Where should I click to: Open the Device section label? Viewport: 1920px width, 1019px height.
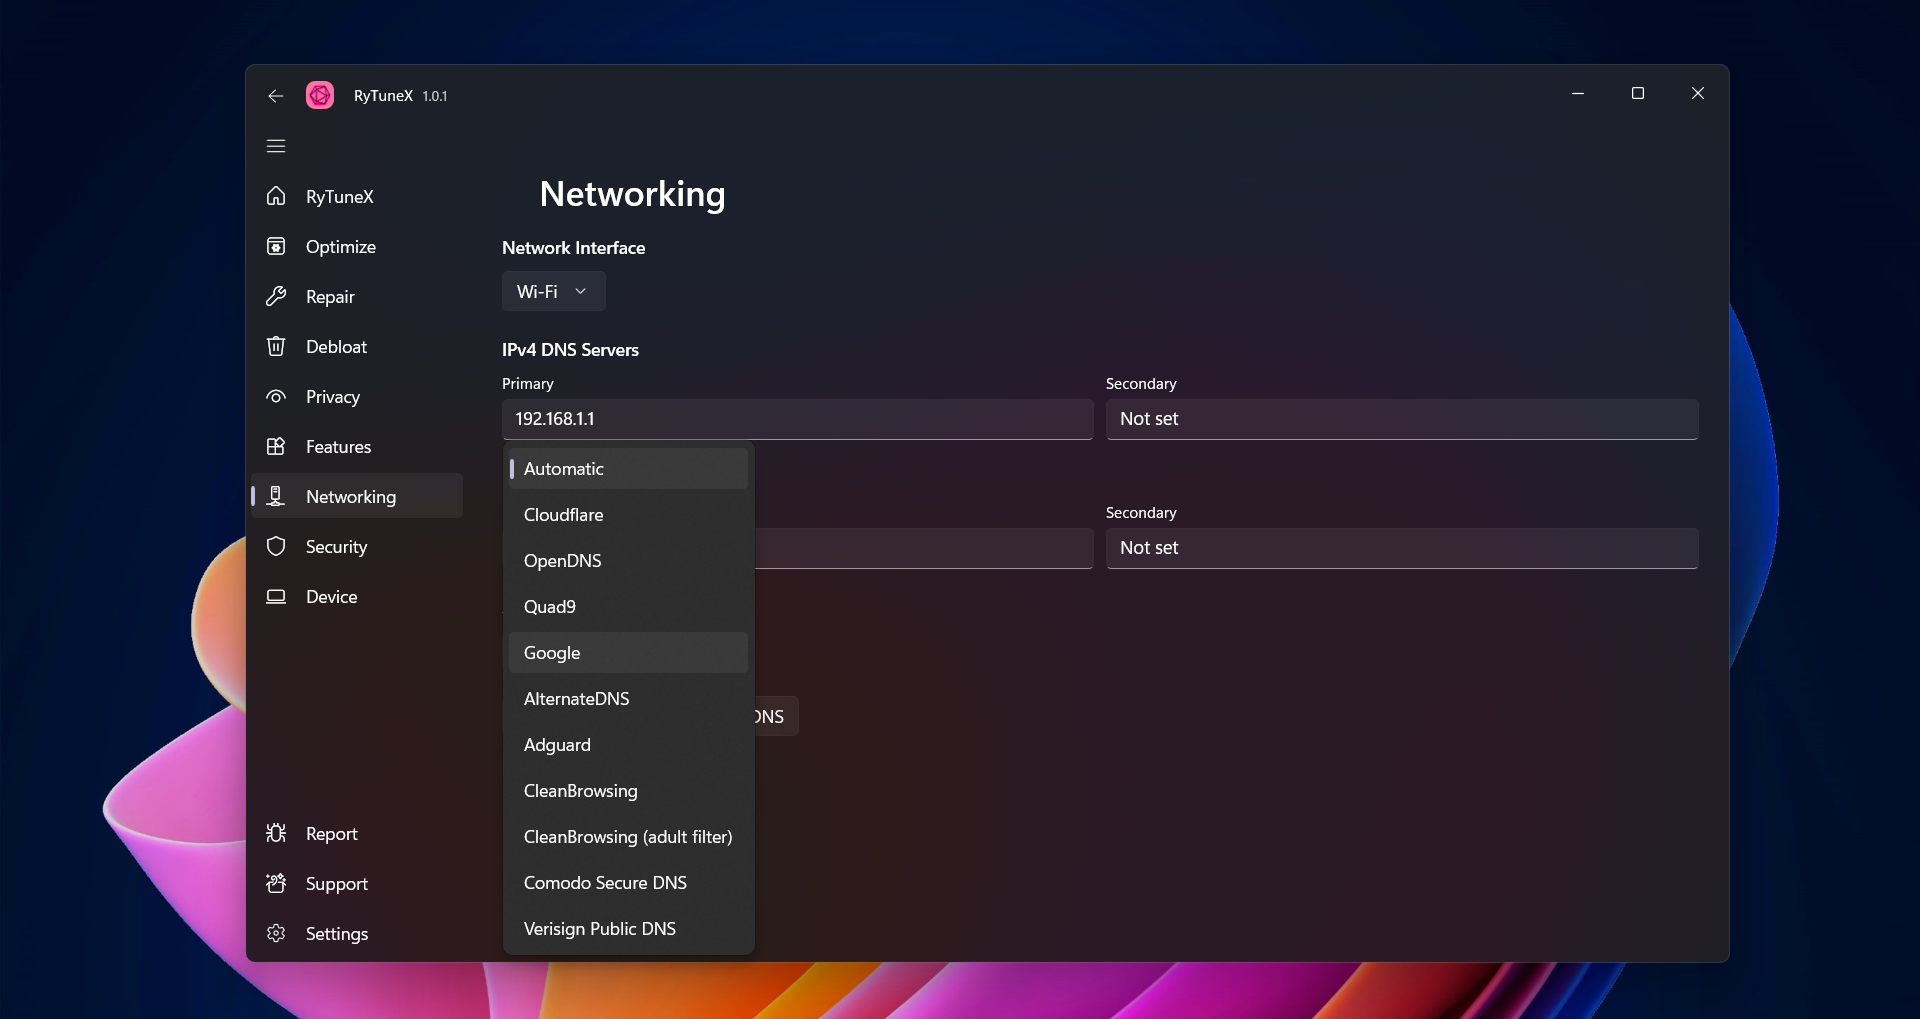tap(331, 596)
